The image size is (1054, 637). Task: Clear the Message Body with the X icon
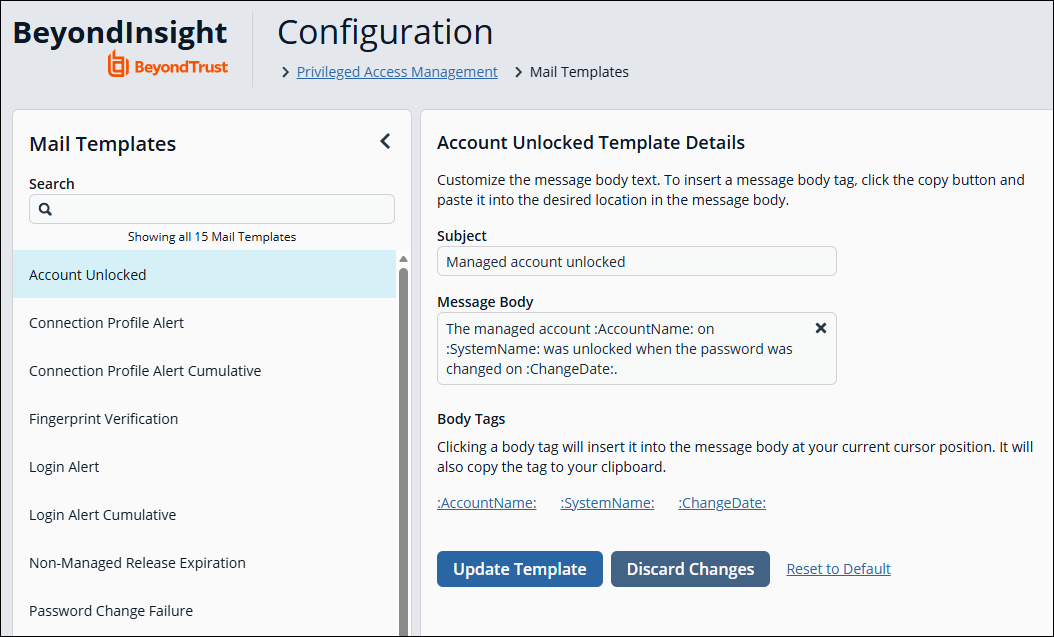(x=821, y=327)
